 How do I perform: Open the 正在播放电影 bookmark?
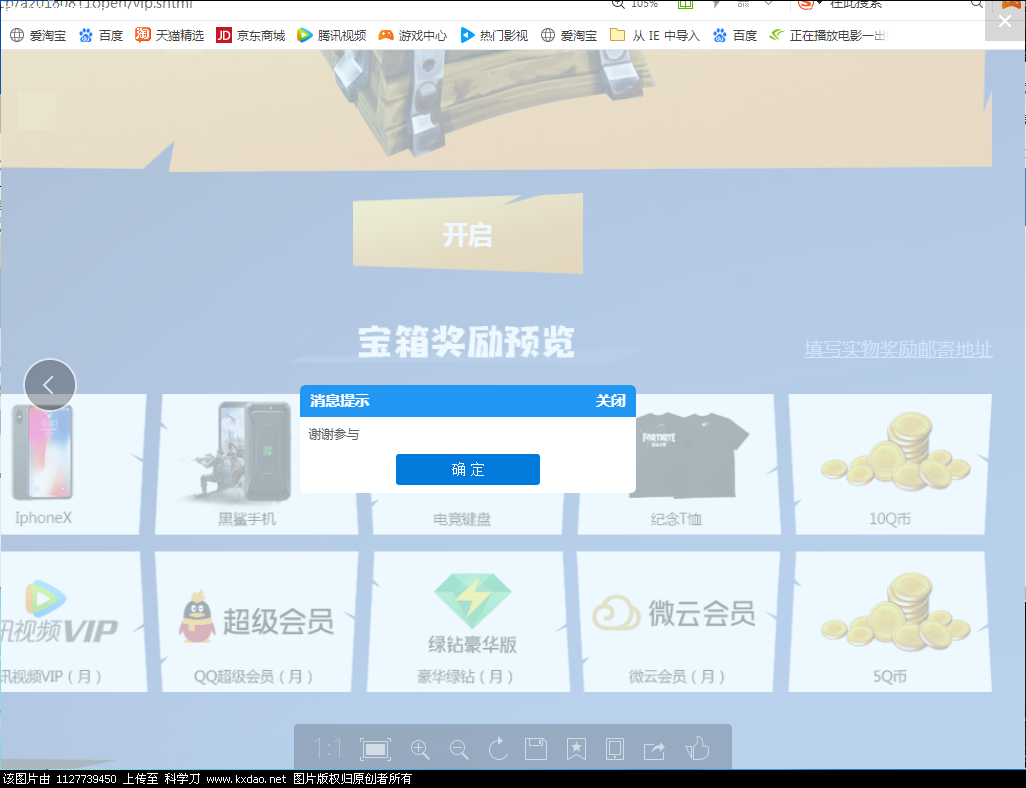click(828, 35)
